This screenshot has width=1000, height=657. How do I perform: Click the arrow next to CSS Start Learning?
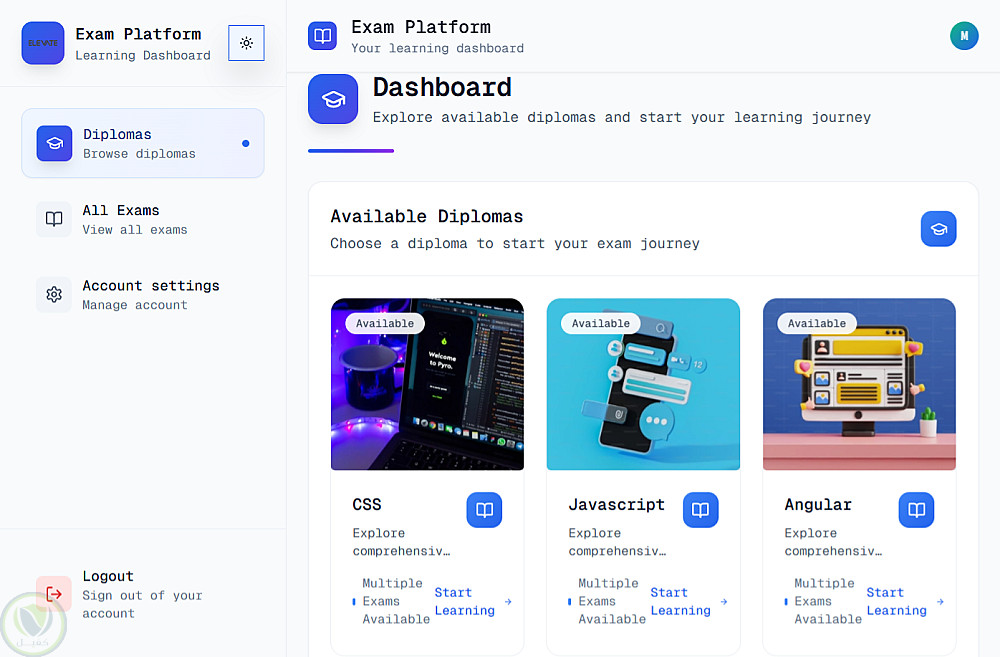coord(508,602)
